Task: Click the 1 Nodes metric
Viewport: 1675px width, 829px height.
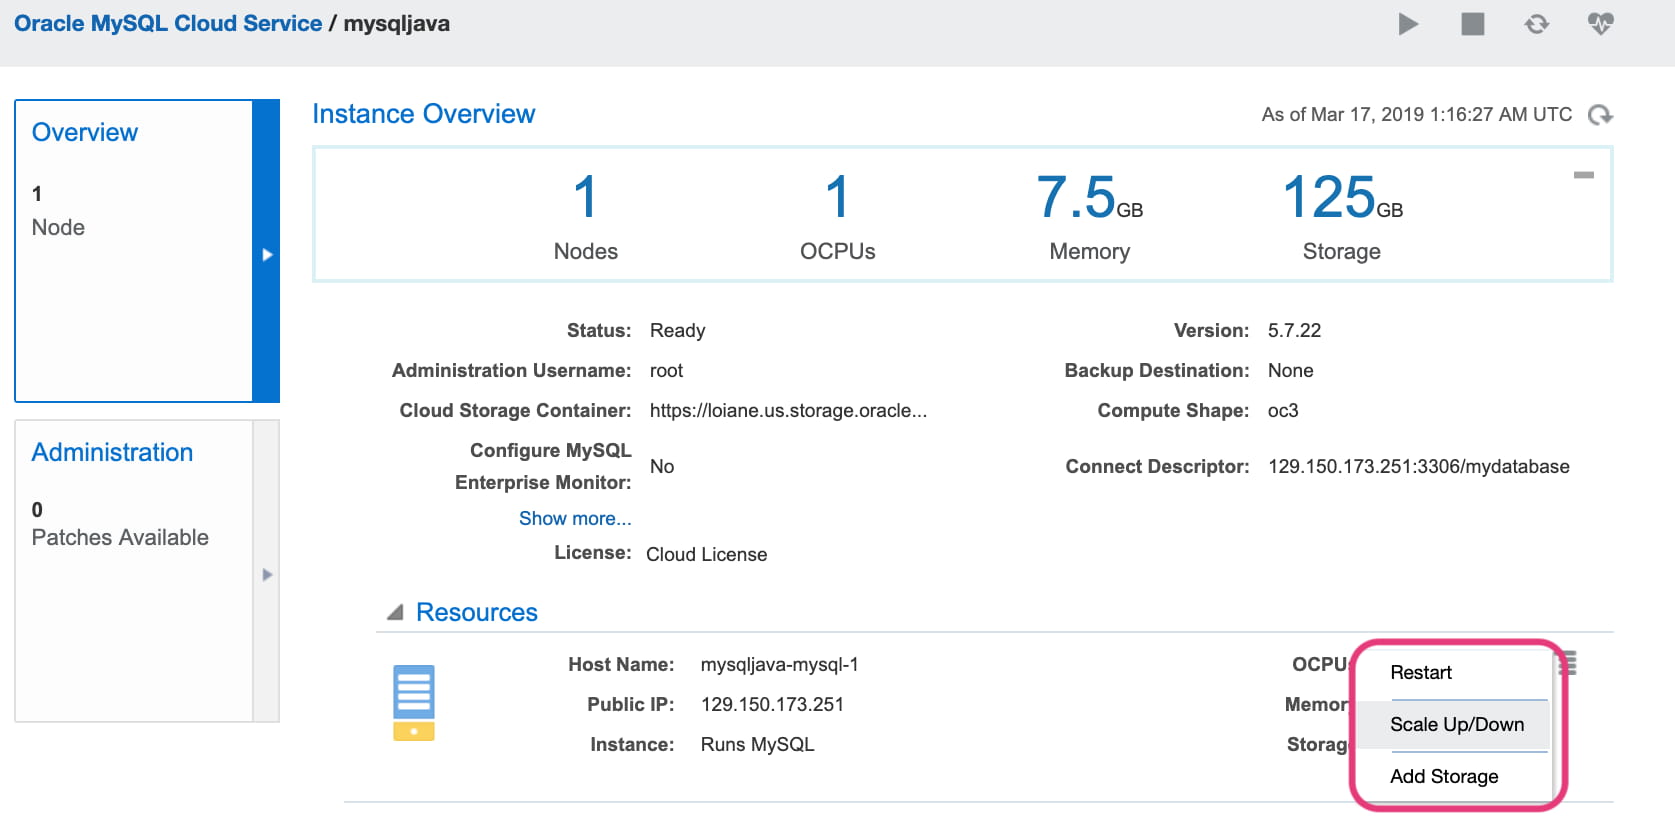Action: pyautogui.click(x=586, y=217)
